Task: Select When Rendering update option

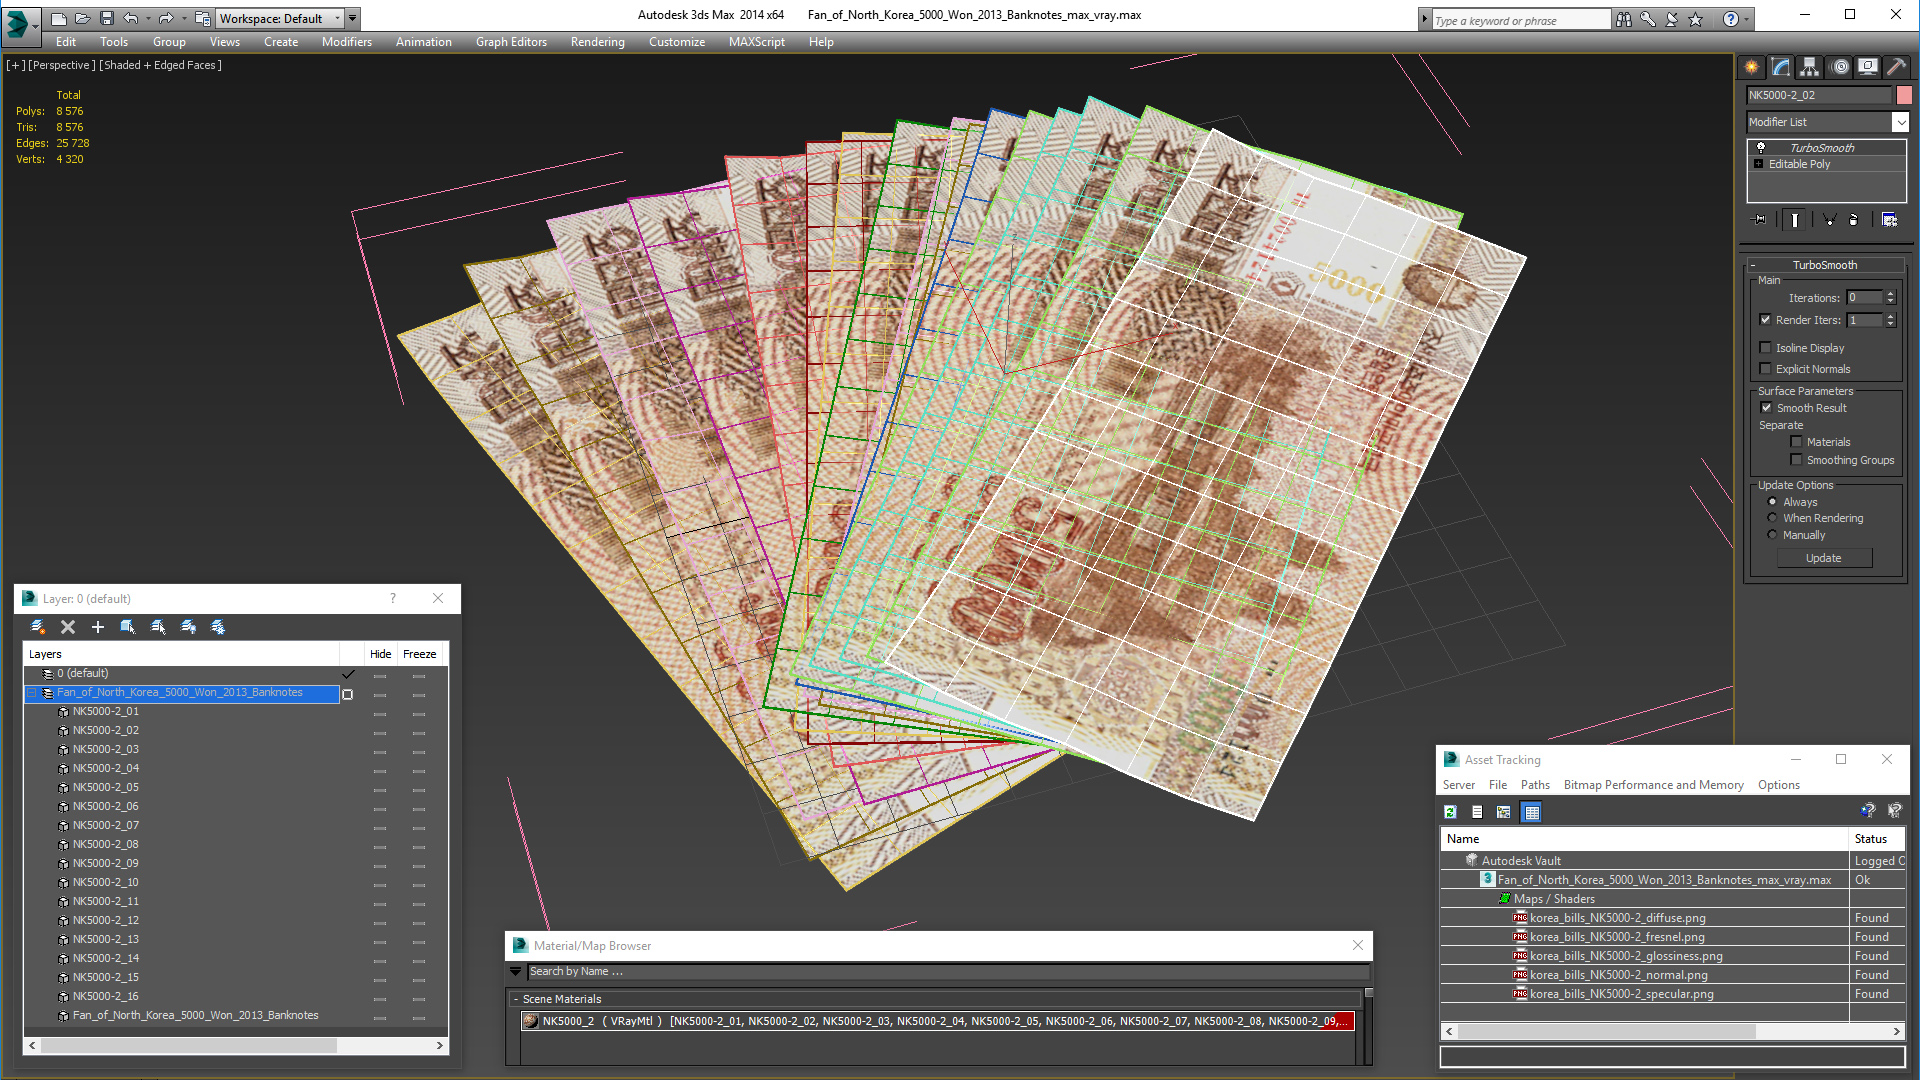Action: click(1773, 518)
